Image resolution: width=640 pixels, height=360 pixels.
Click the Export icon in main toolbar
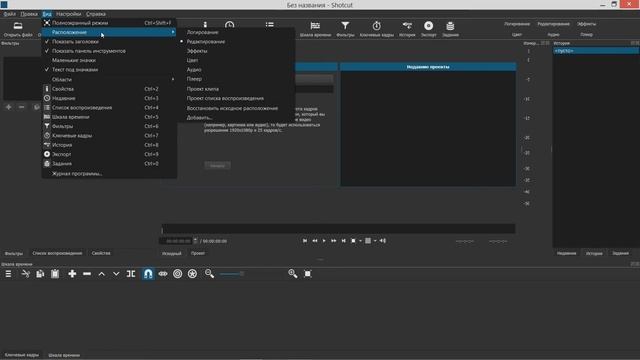coord(428,29)
